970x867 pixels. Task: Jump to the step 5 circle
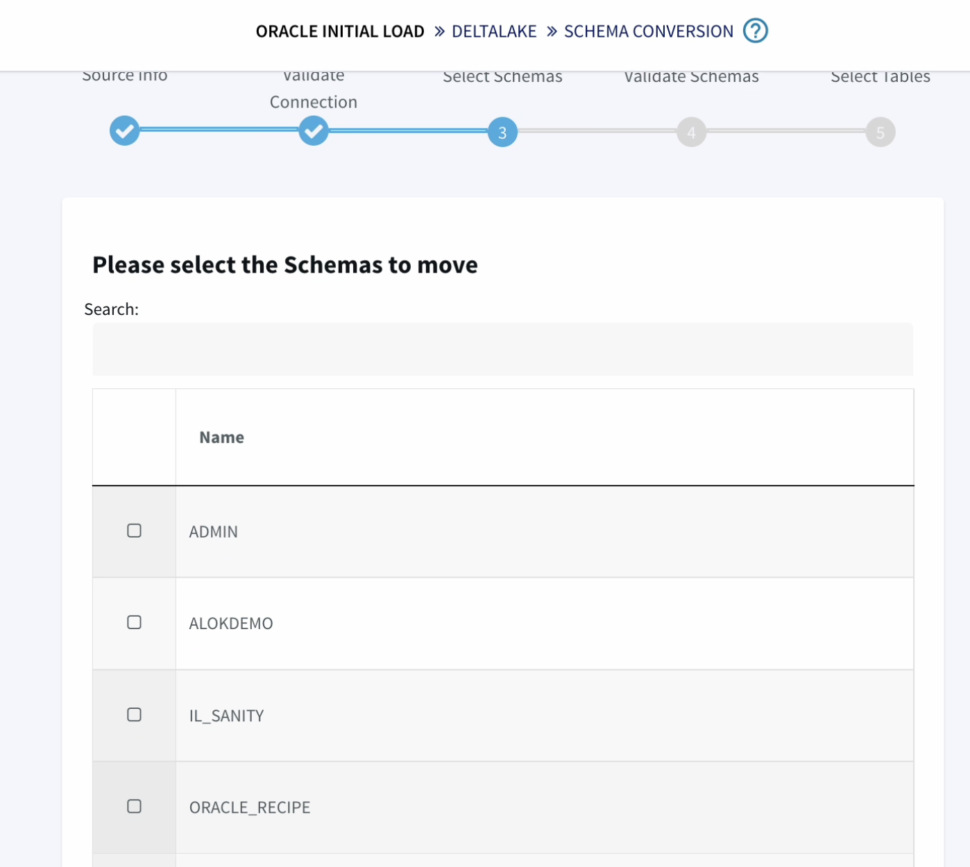tap(880, 132)
